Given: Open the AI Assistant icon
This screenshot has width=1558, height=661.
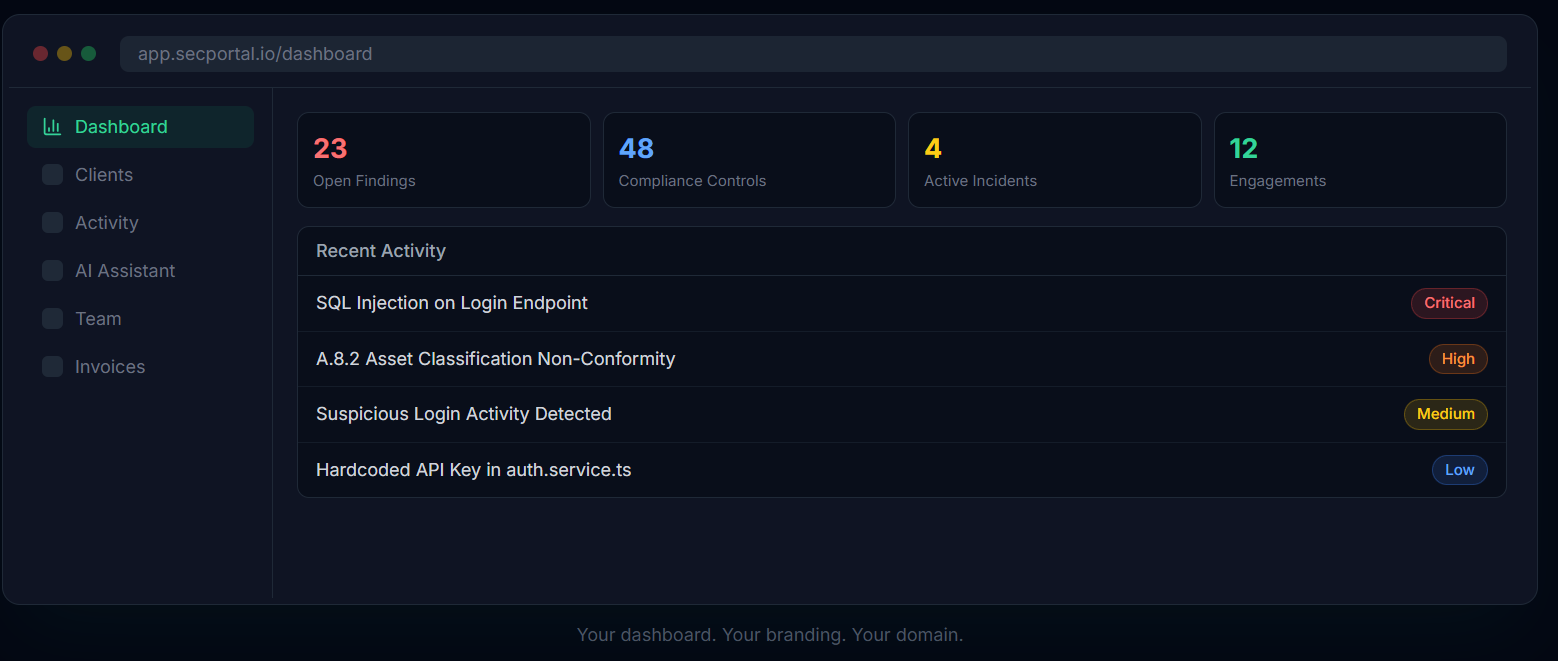Looking at the screenshot, I should click(52, 270).
